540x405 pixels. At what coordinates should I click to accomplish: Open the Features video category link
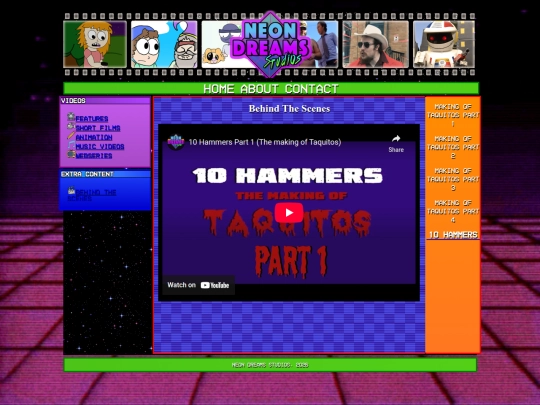[x=92, y=119]
